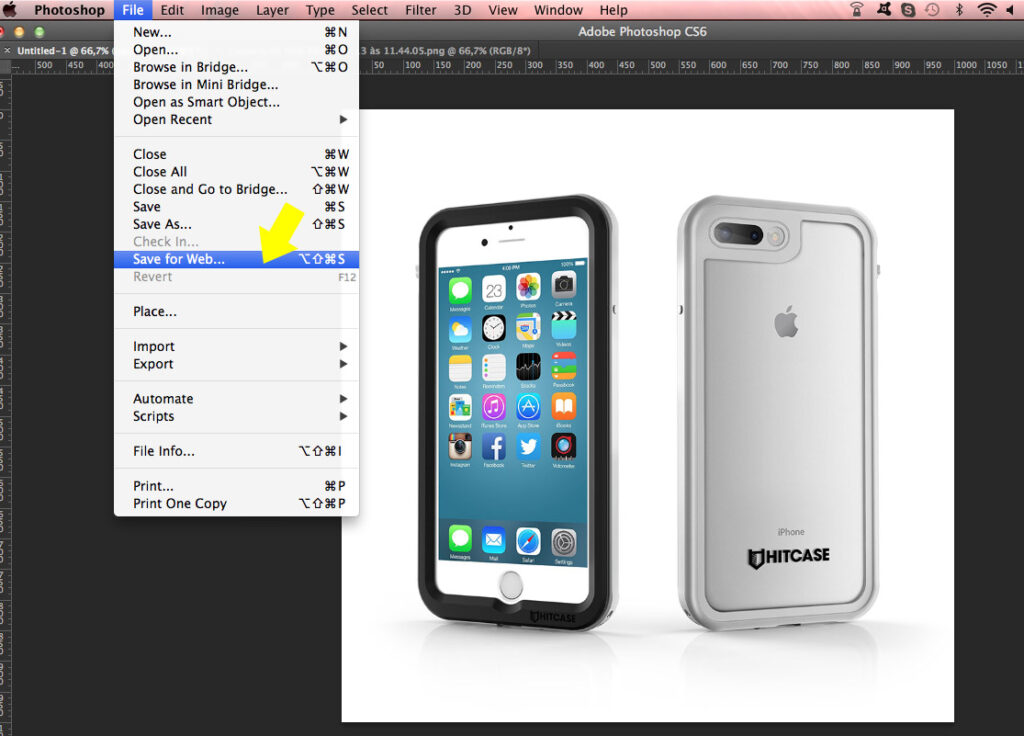Open the Apple menu
1024x736 pixels.
coord(9,10)
